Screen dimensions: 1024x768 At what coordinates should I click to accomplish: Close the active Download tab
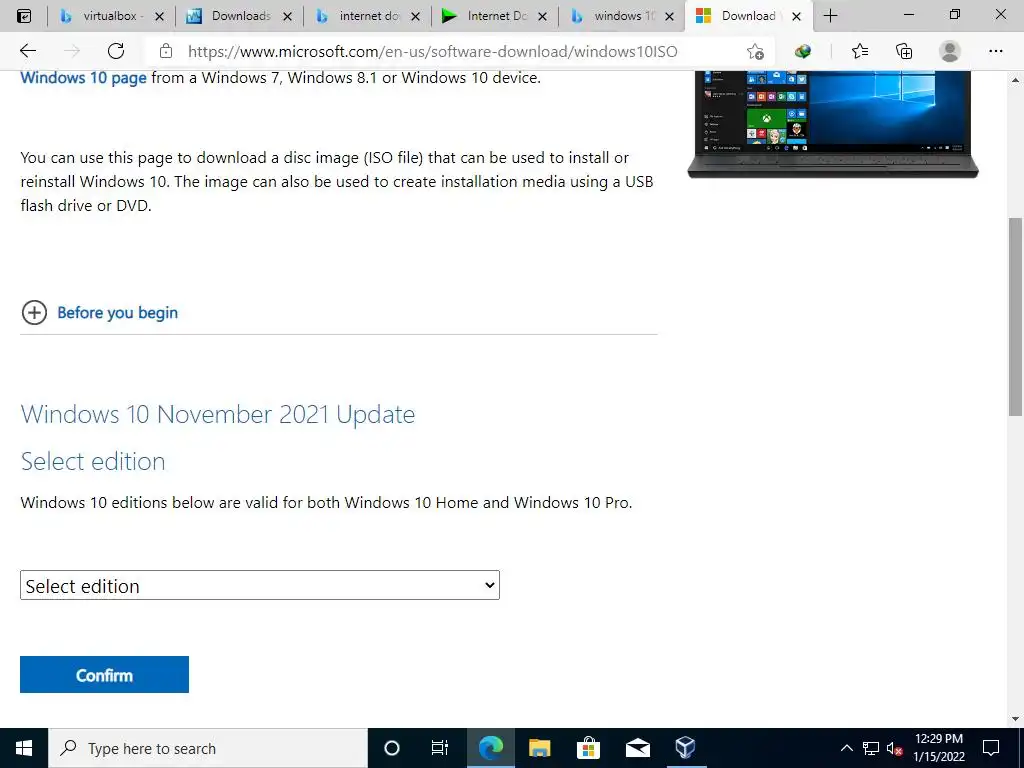(796, 17)
